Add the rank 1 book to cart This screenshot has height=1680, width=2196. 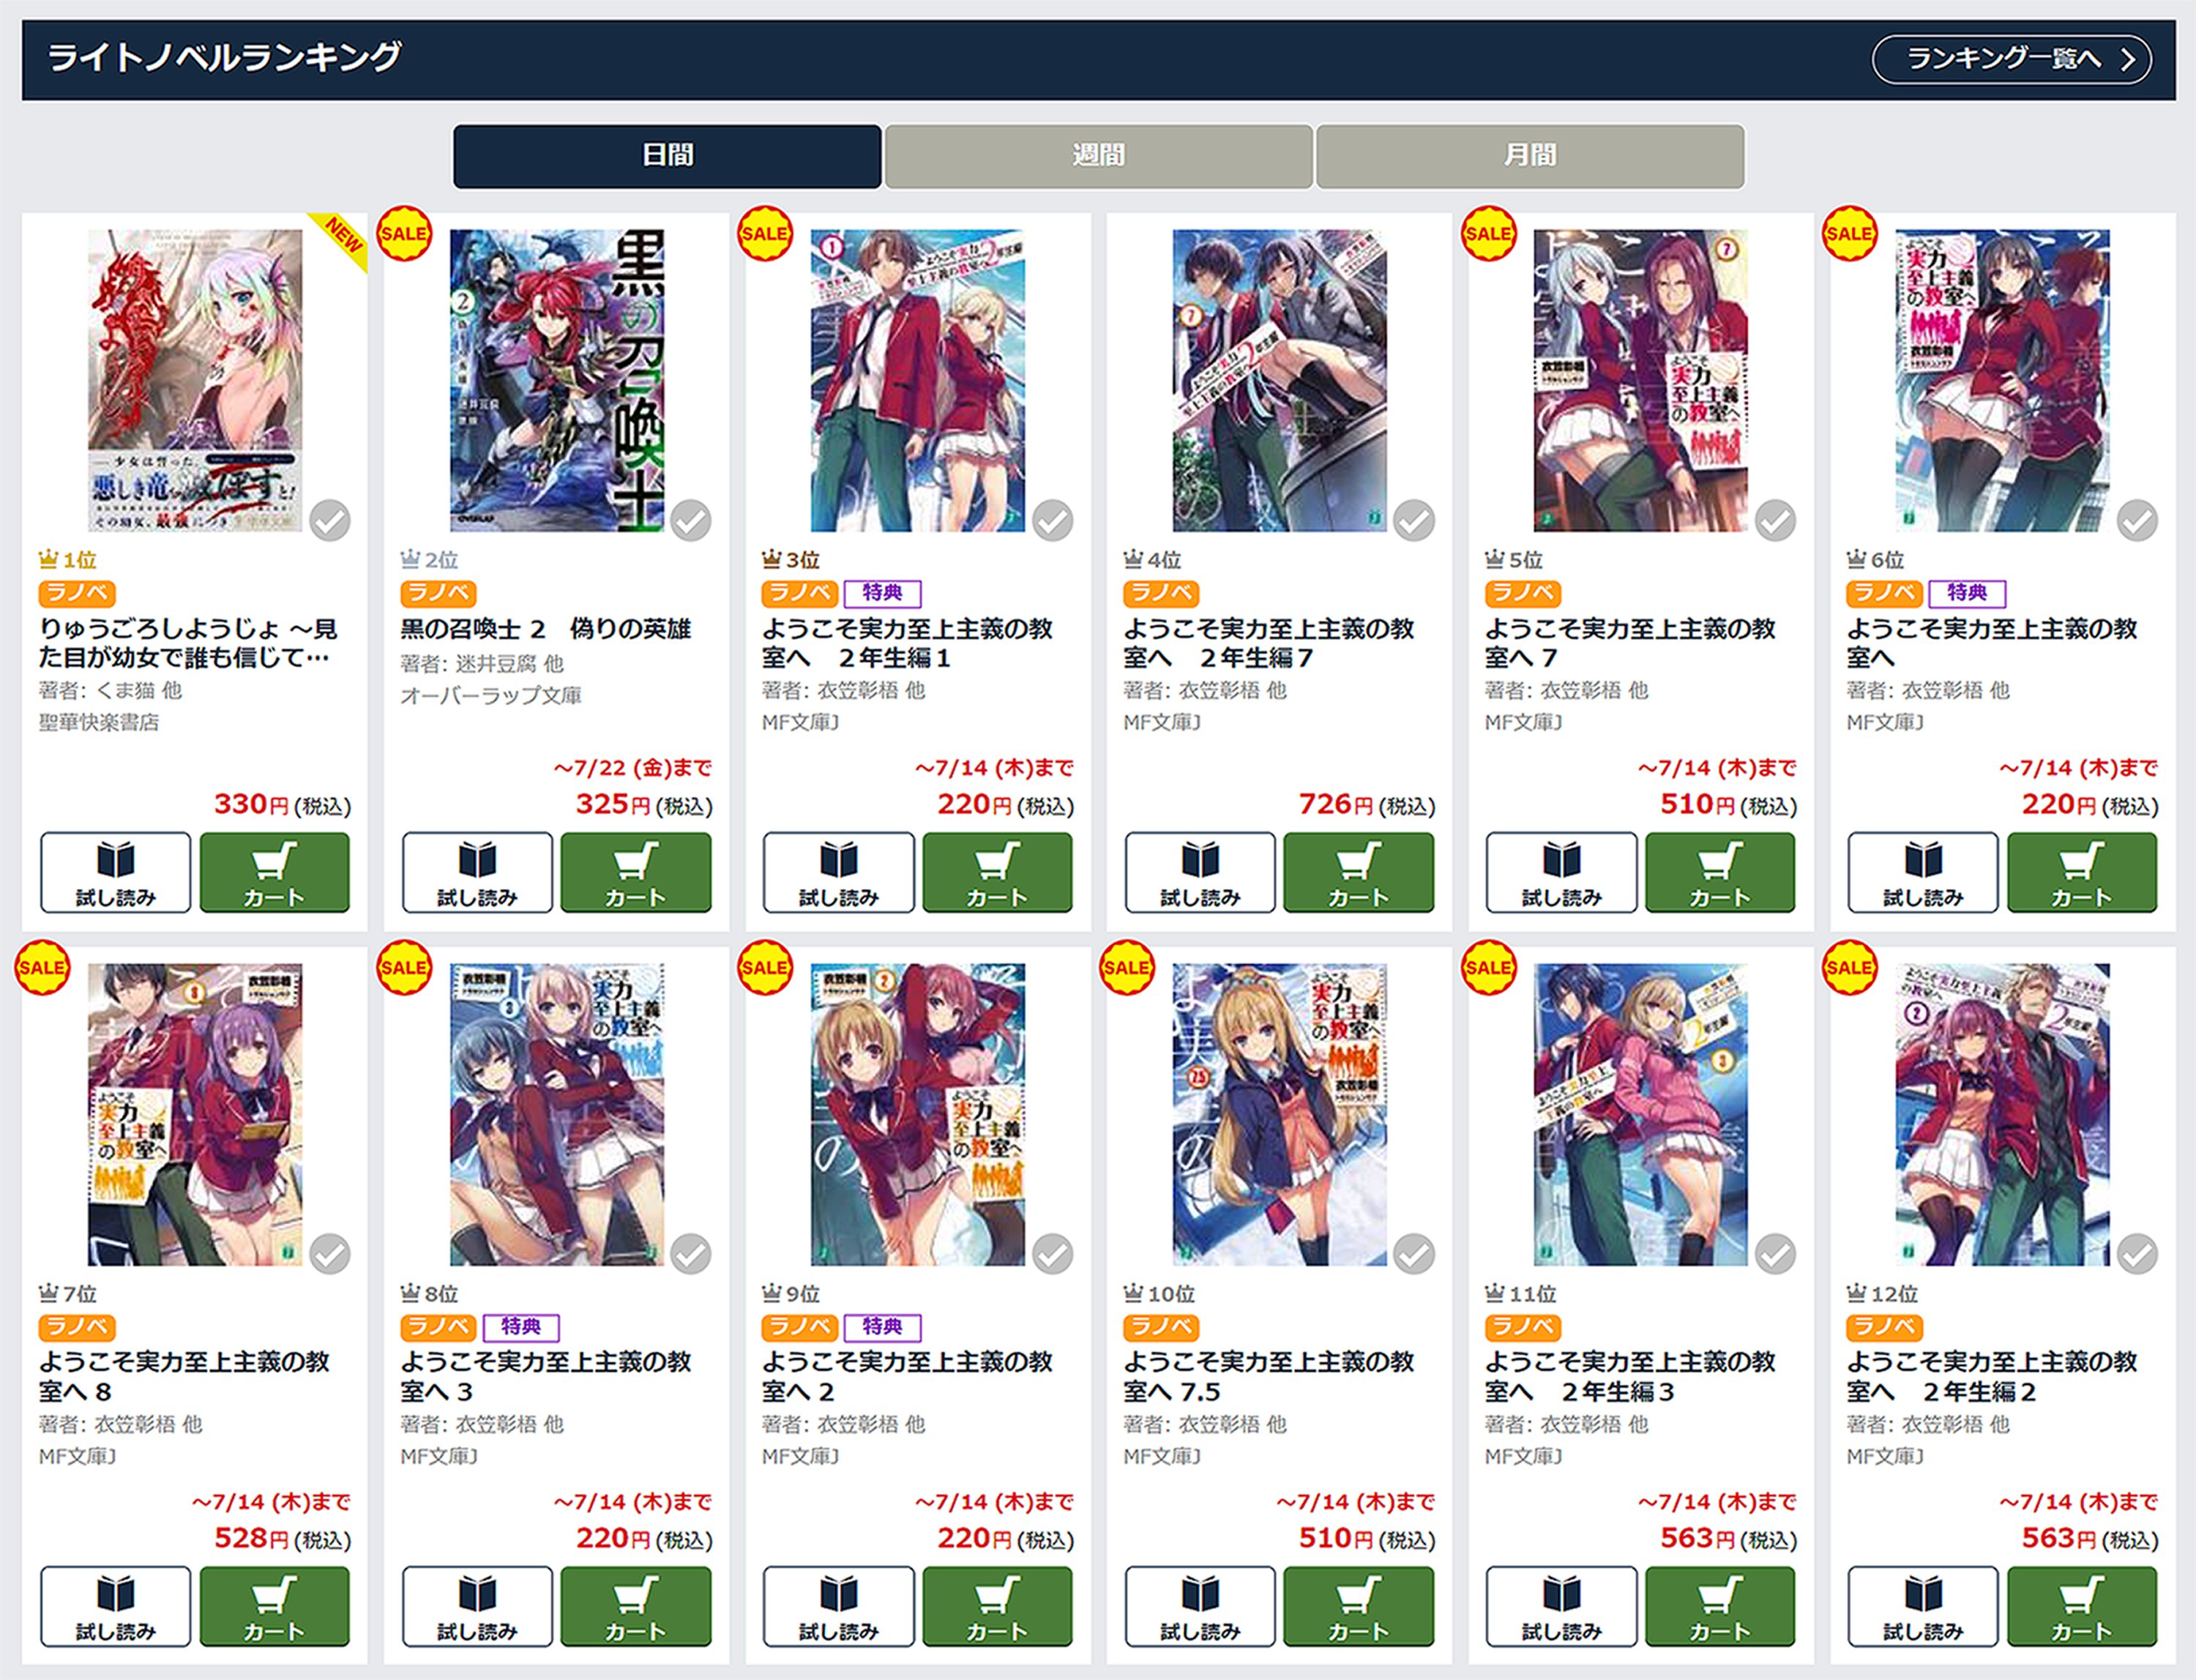coord(275,872)
